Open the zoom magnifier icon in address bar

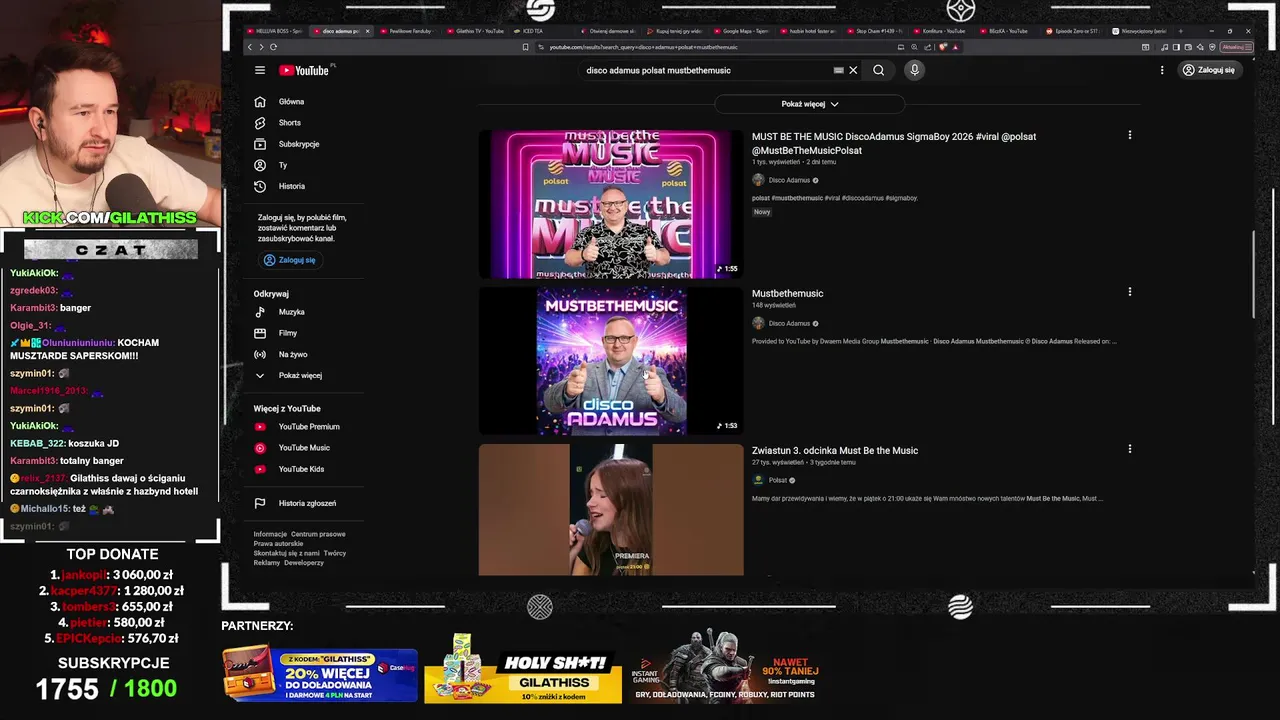point(914,47)
